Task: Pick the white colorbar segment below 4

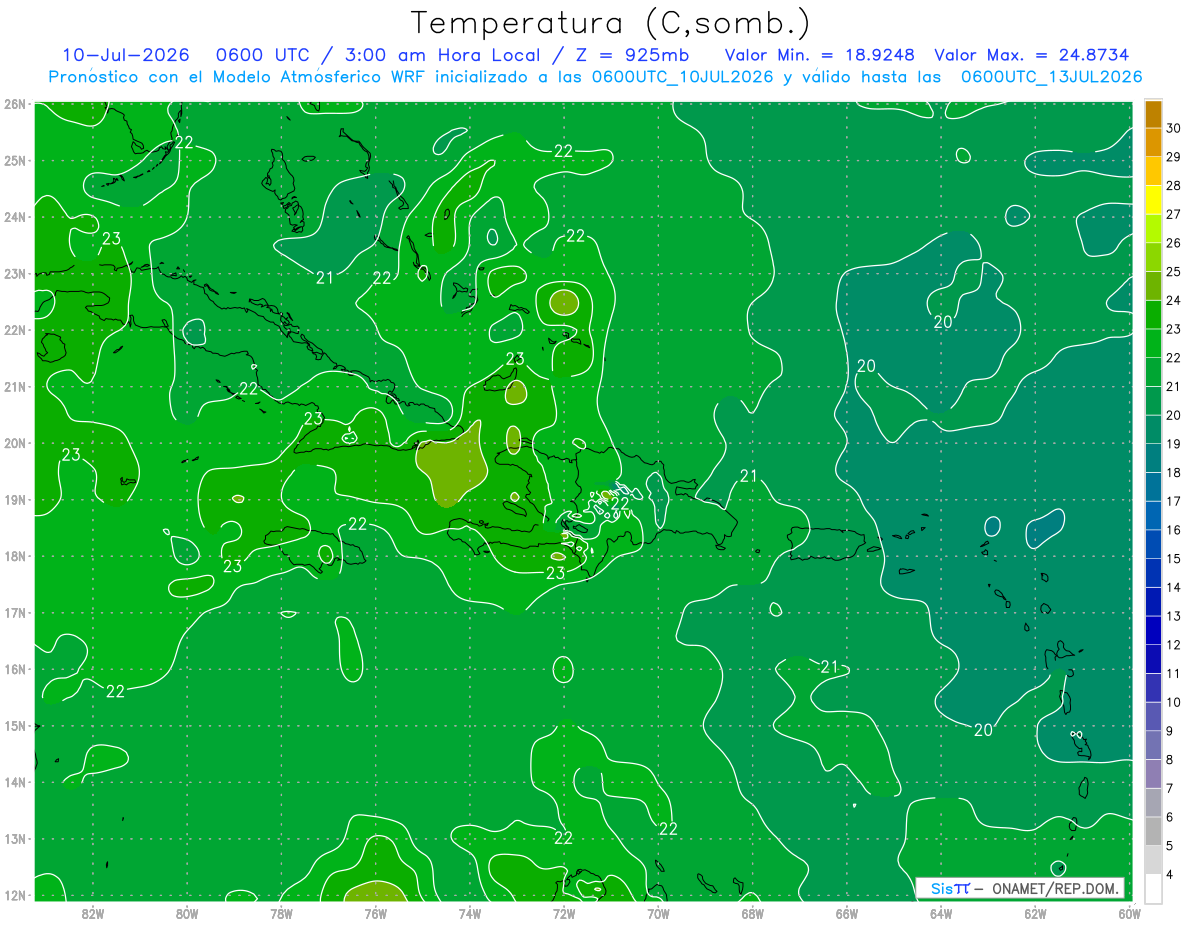Action: [x=1153, y=889]
